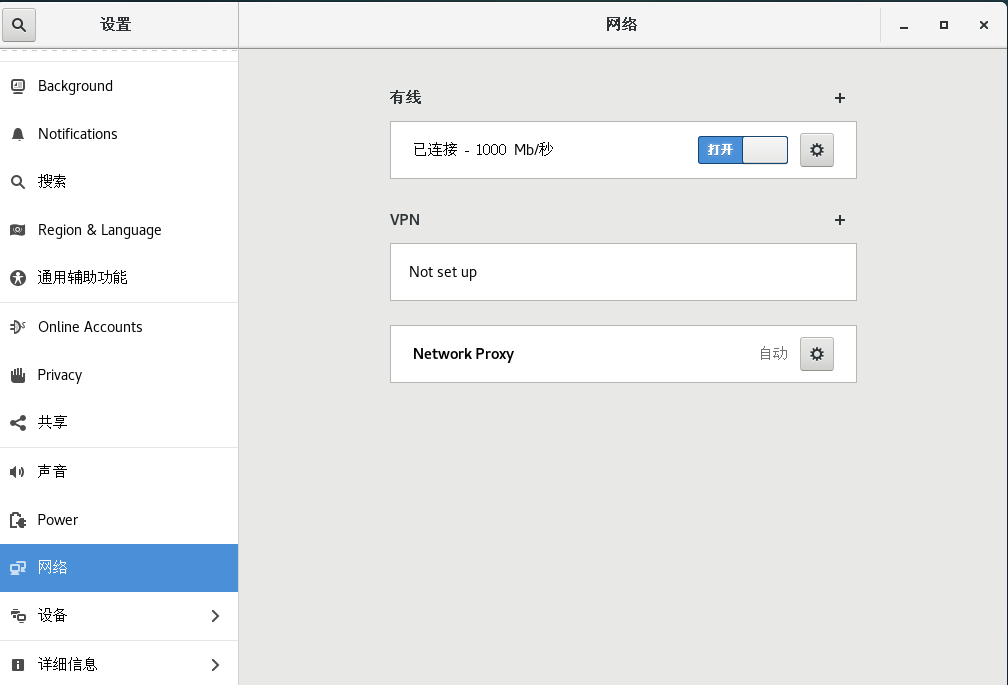Viewport: 1008px width, 685px height.
Task: Turn off the wired connection switch
Action: 743,150
